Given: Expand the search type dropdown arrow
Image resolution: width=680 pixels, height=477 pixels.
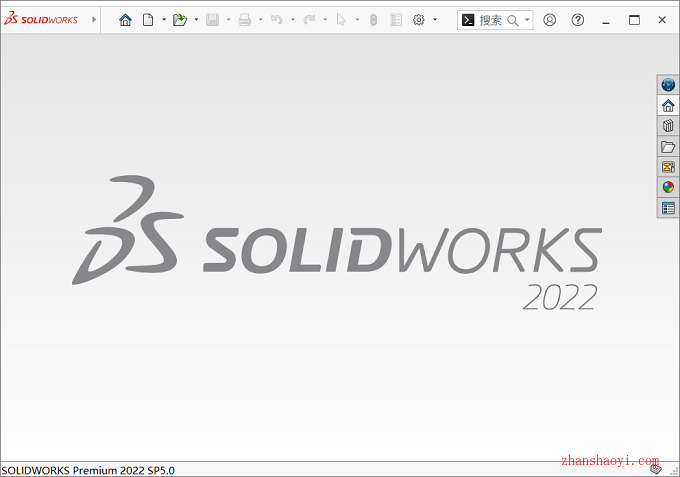Looking at the screenshot, I should [x=527, y=20].
